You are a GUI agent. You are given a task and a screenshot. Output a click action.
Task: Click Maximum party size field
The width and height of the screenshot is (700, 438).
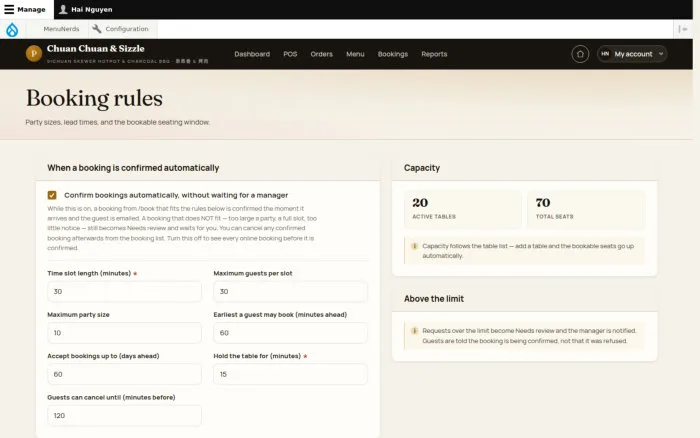pos(124,333)
